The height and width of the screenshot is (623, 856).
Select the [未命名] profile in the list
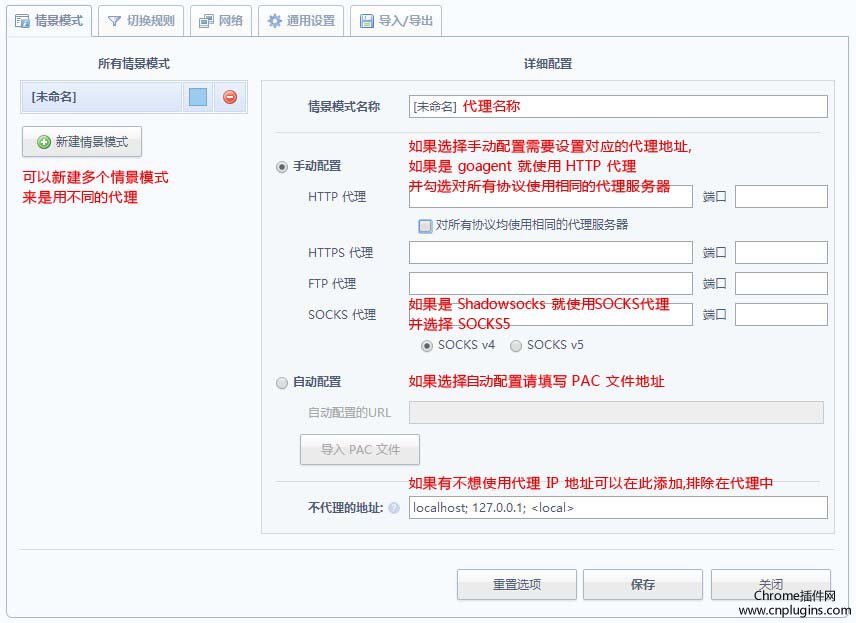pos(100,97)
